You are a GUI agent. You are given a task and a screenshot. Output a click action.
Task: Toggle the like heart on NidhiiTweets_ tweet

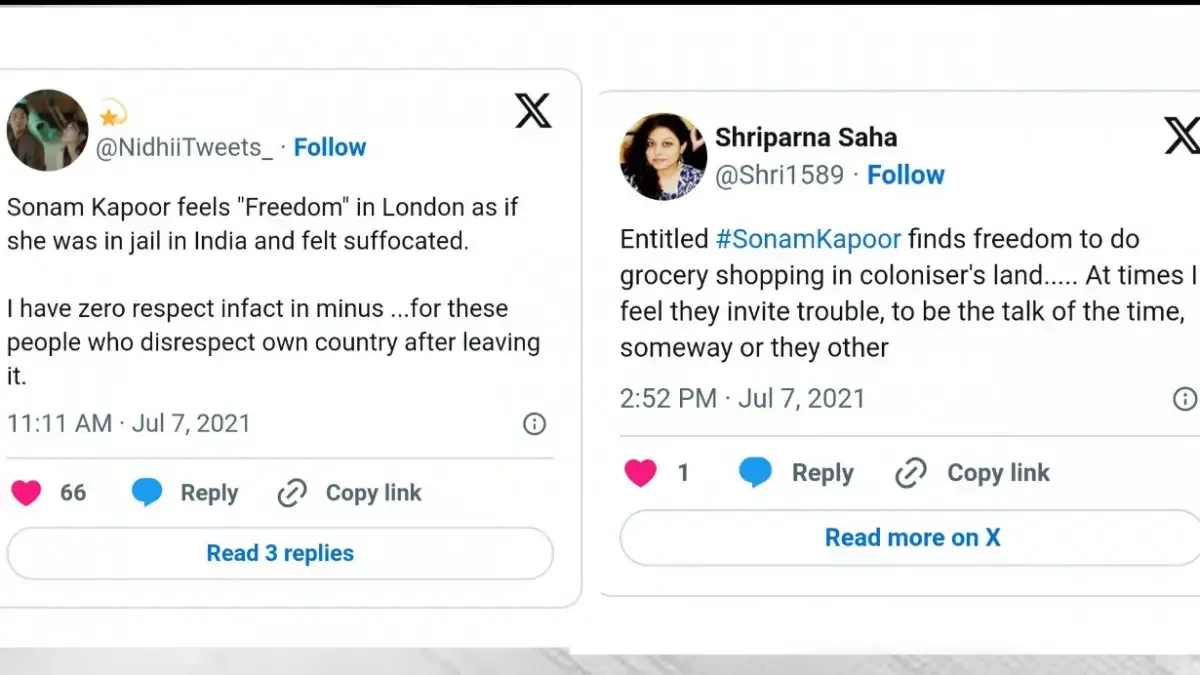[26, 492]
